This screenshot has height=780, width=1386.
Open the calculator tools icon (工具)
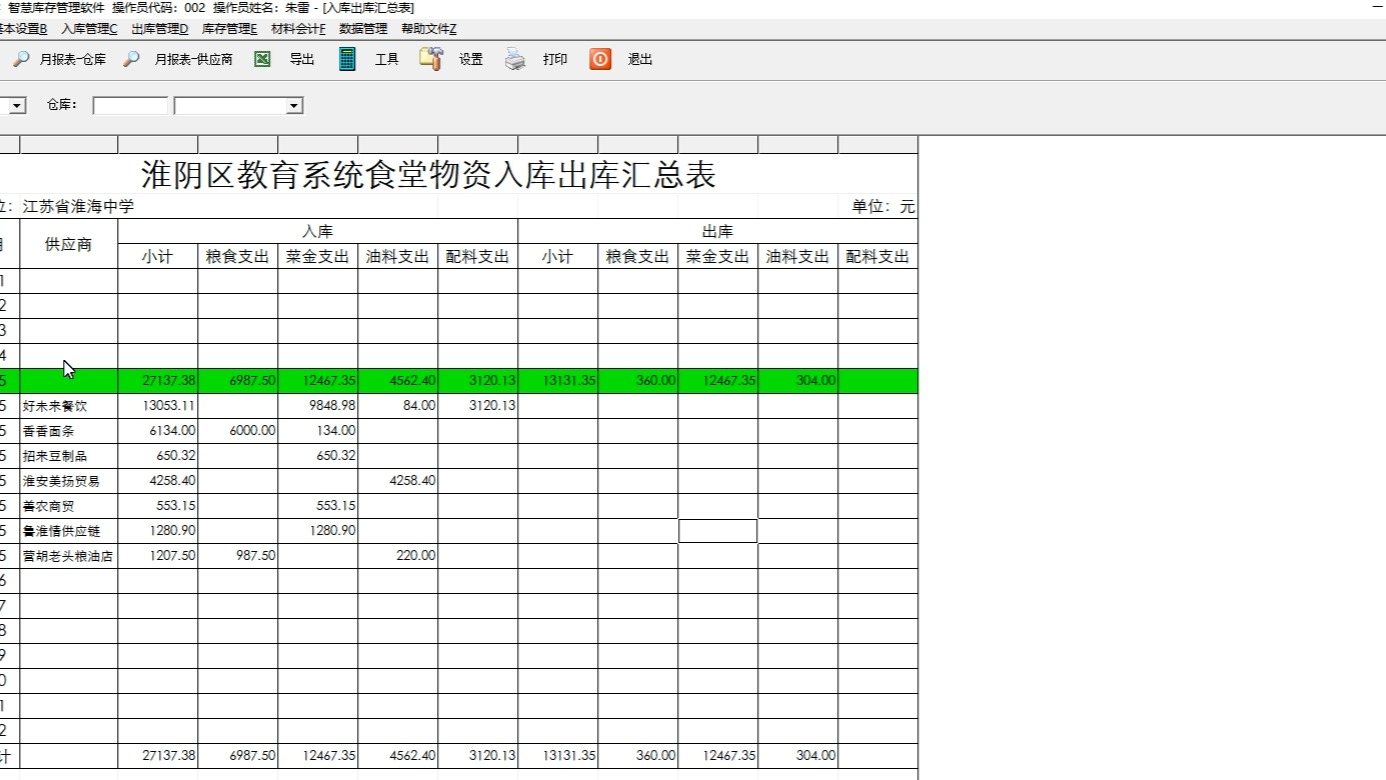pyautogui.click(x=347, y=59)
